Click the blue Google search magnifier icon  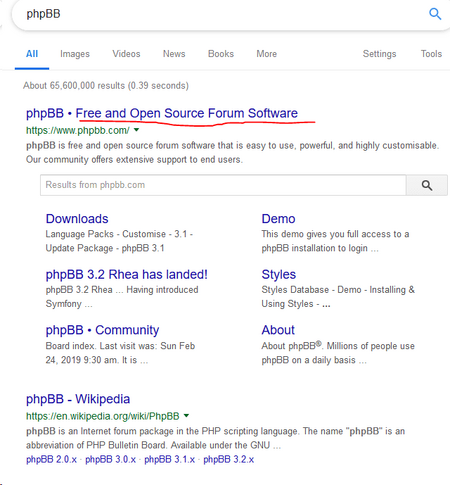click(x=435, y=14)
